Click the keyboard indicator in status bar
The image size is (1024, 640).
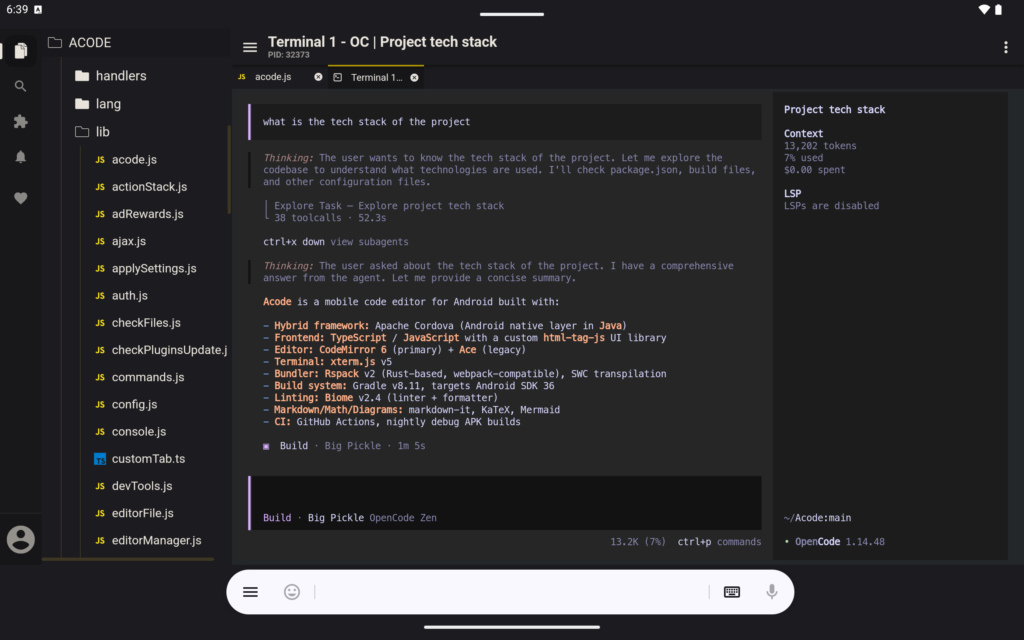38,9
